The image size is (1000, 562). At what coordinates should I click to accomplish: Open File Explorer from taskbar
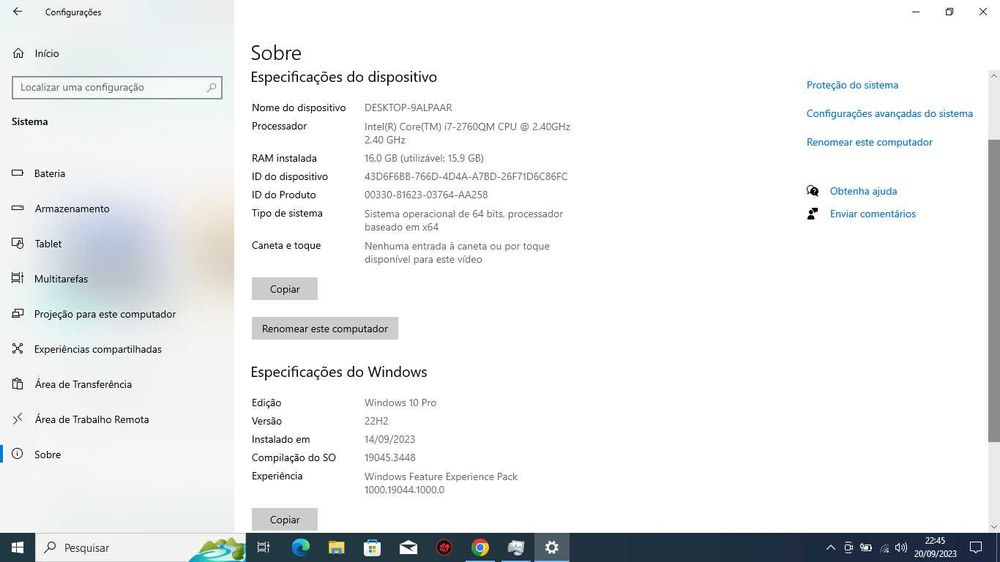pyautogui.click(x=336, y=547)
